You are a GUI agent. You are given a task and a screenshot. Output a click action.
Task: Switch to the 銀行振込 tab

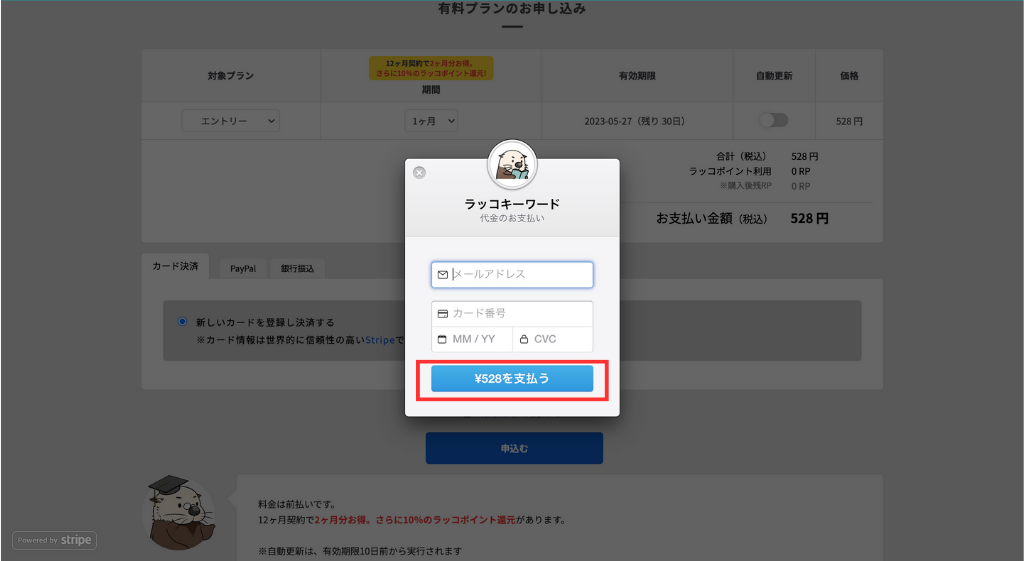tap(297, 268)
